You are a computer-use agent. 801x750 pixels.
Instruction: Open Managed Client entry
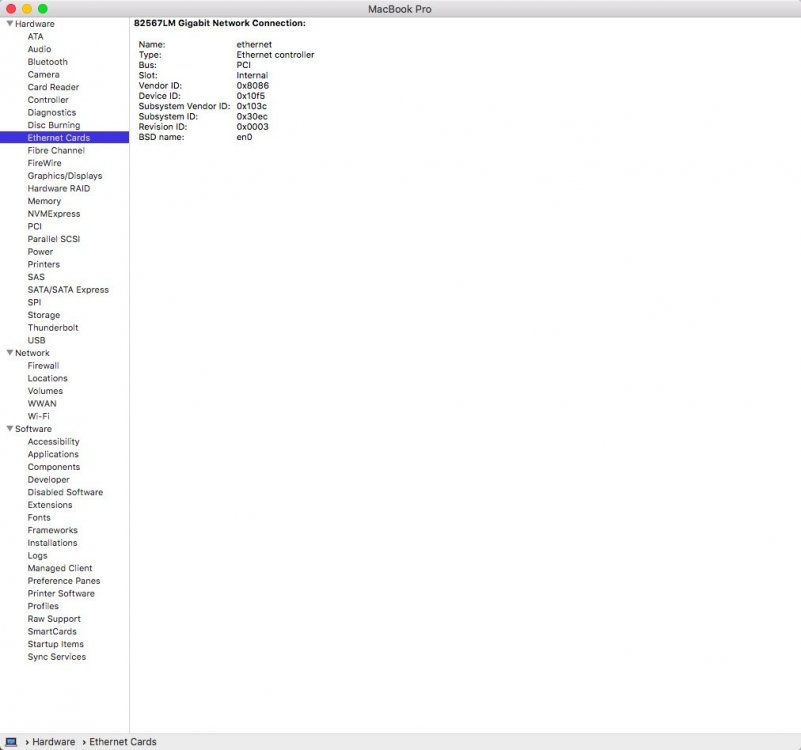[x=60, y=568]
